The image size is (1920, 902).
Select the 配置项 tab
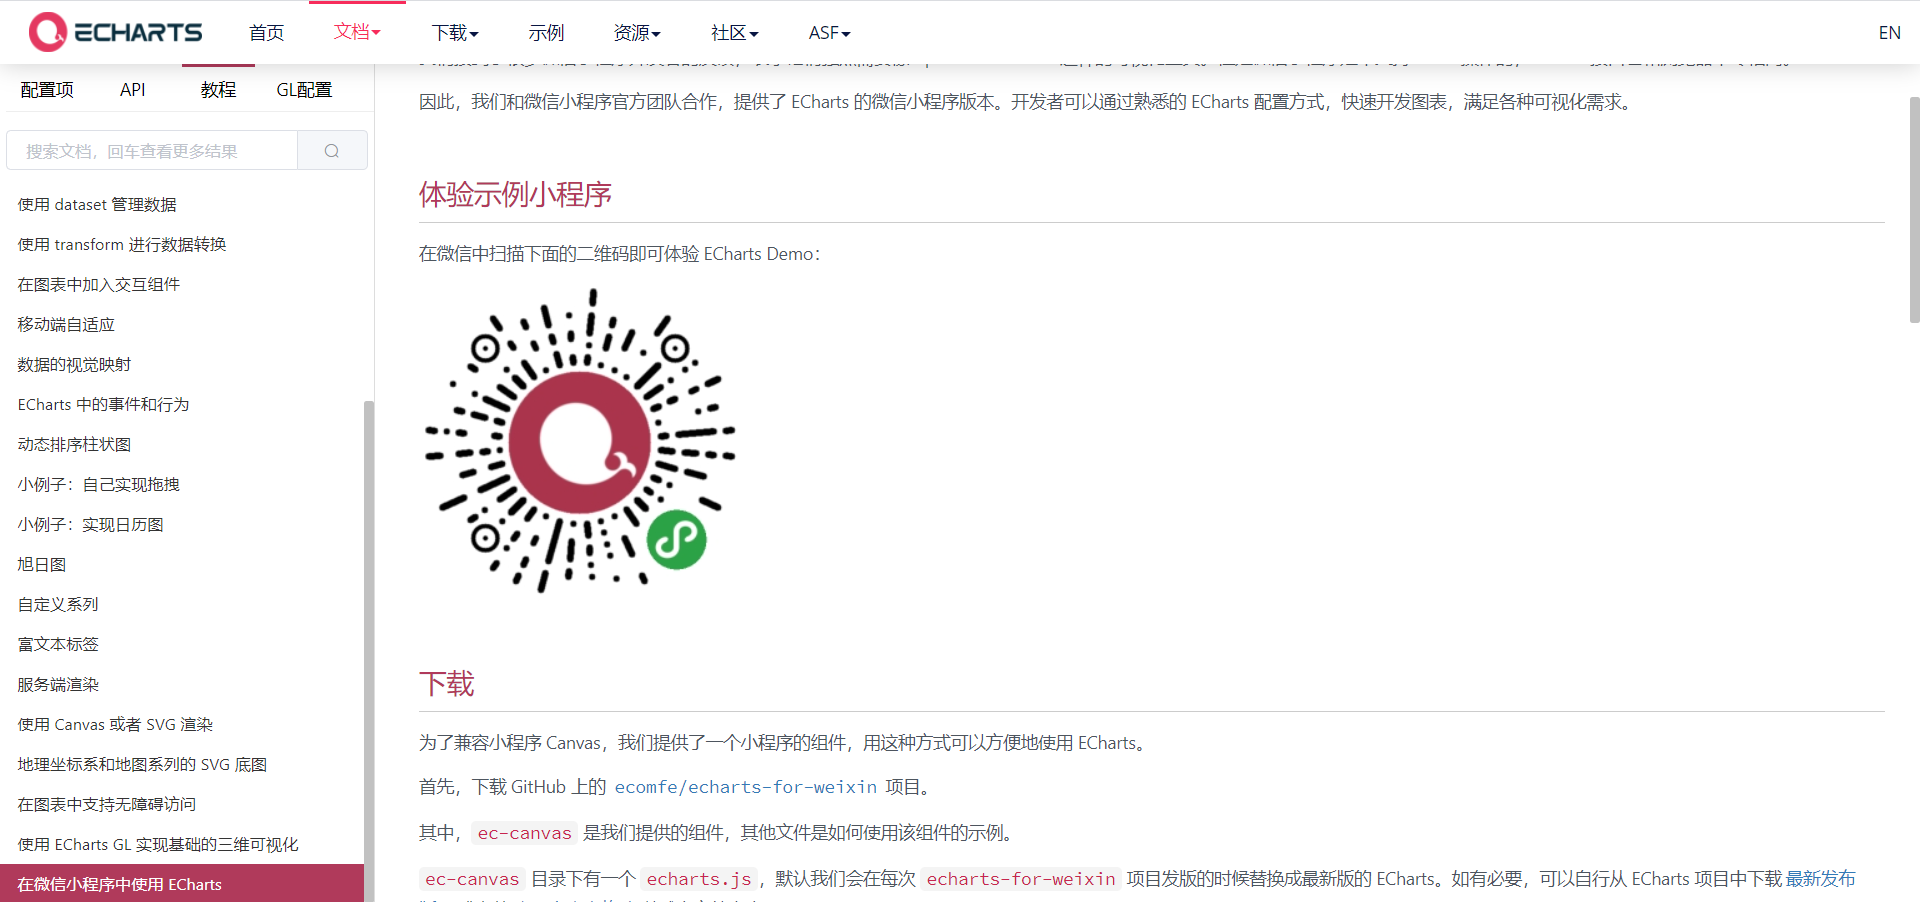[47, 89]
